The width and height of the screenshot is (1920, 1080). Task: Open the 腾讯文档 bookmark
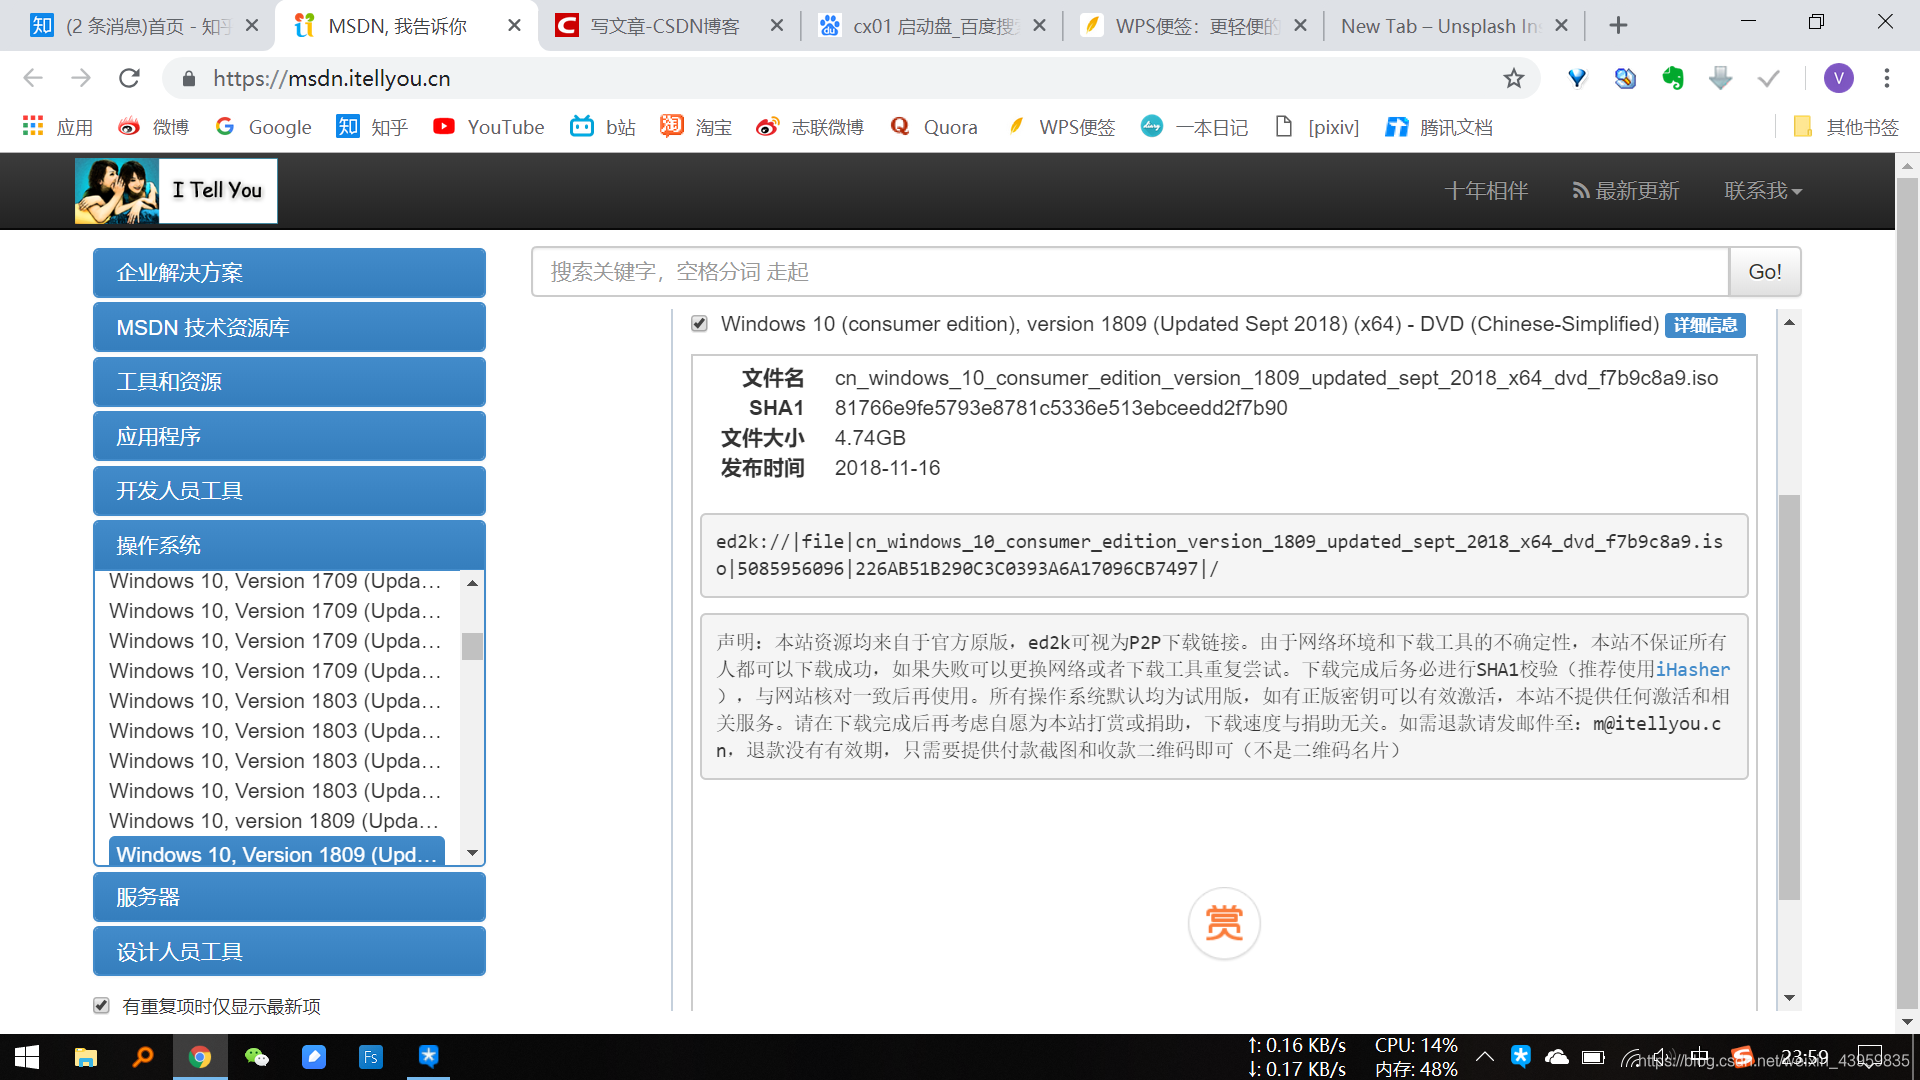pyautogui.click(x=1439, y=127)
